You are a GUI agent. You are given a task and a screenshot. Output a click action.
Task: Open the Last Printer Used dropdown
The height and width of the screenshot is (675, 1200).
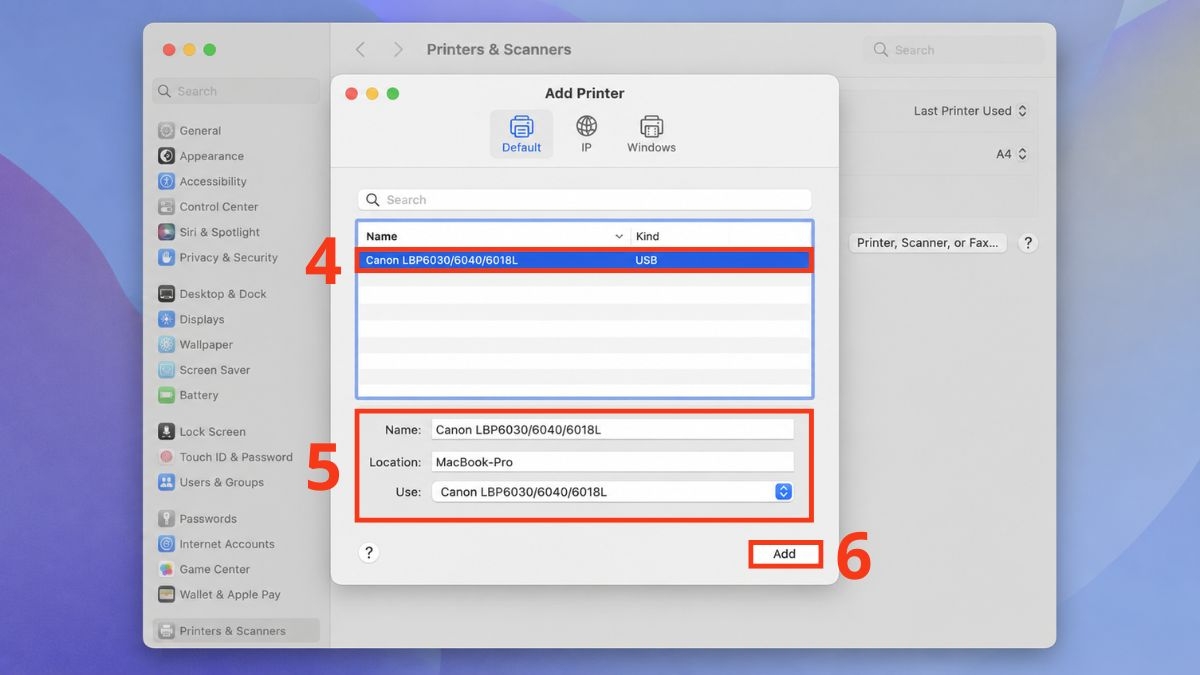click(x=970, y=111)
